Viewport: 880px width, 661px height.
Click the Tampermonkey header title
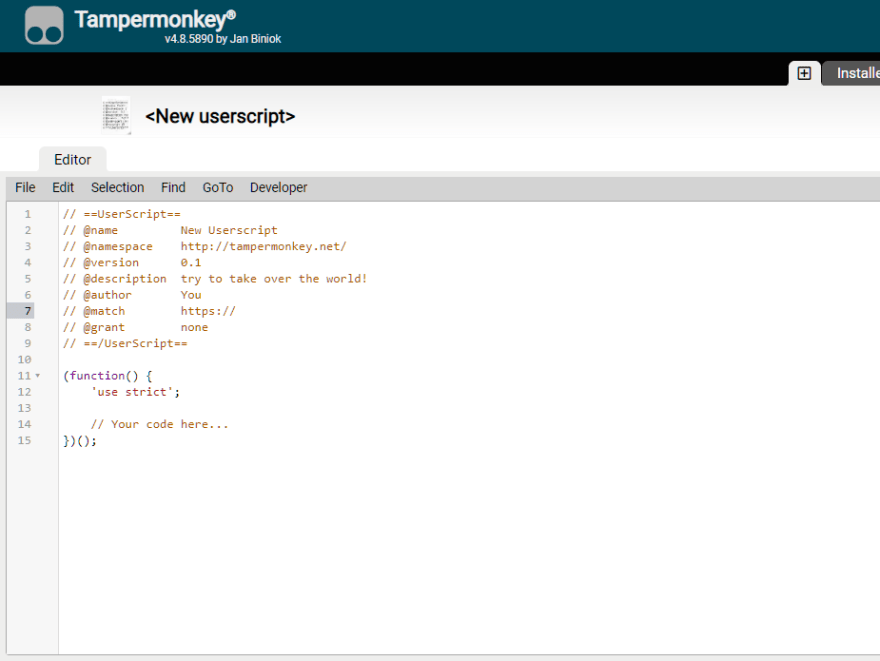(155, 19)
